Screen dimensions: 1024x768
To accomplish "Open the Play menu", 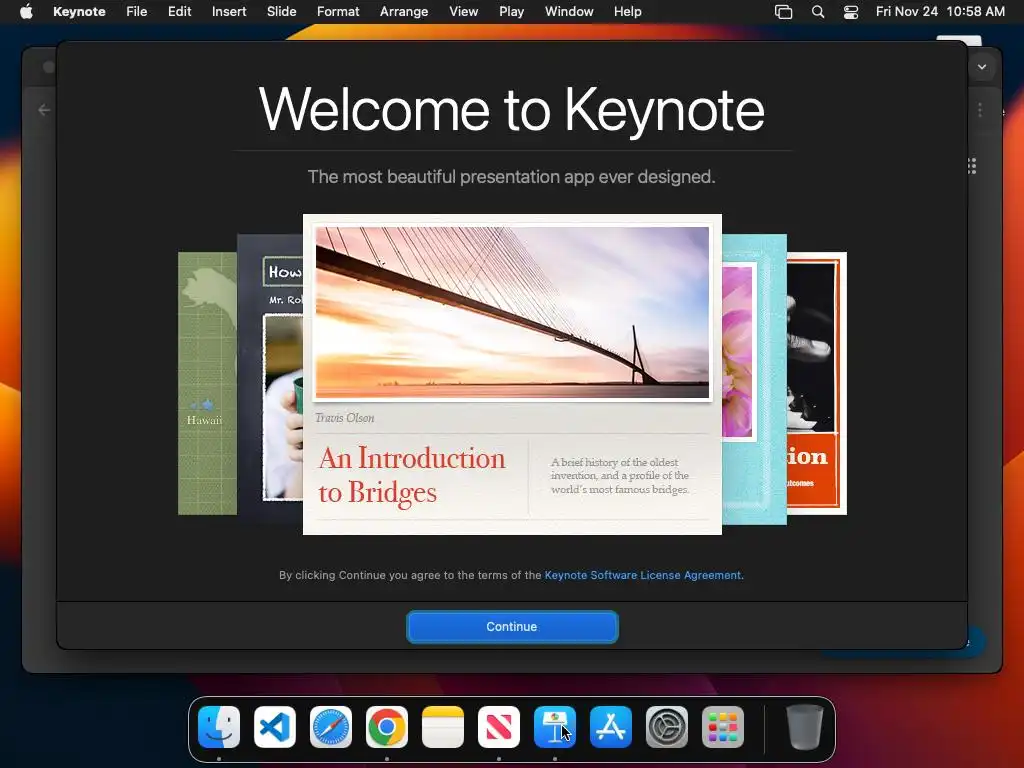I will tap(511, 11).
